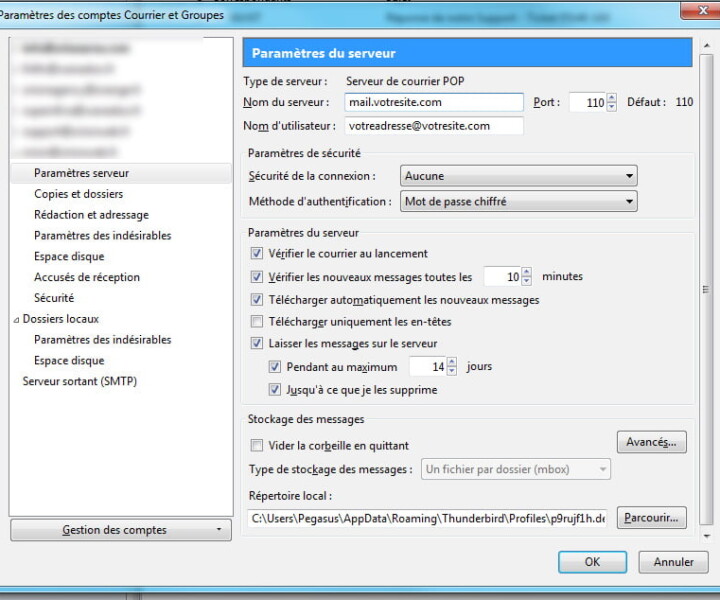Uncheck 'Télécharger automatiquement les nouveaux messages'

tap(257, 300)
